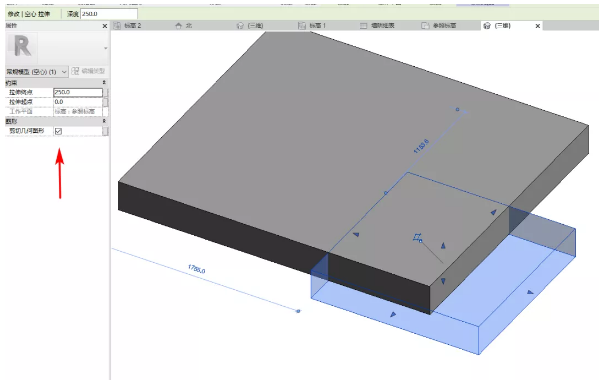Click the 1785.0 temporary dimension text

pos(196,269)
